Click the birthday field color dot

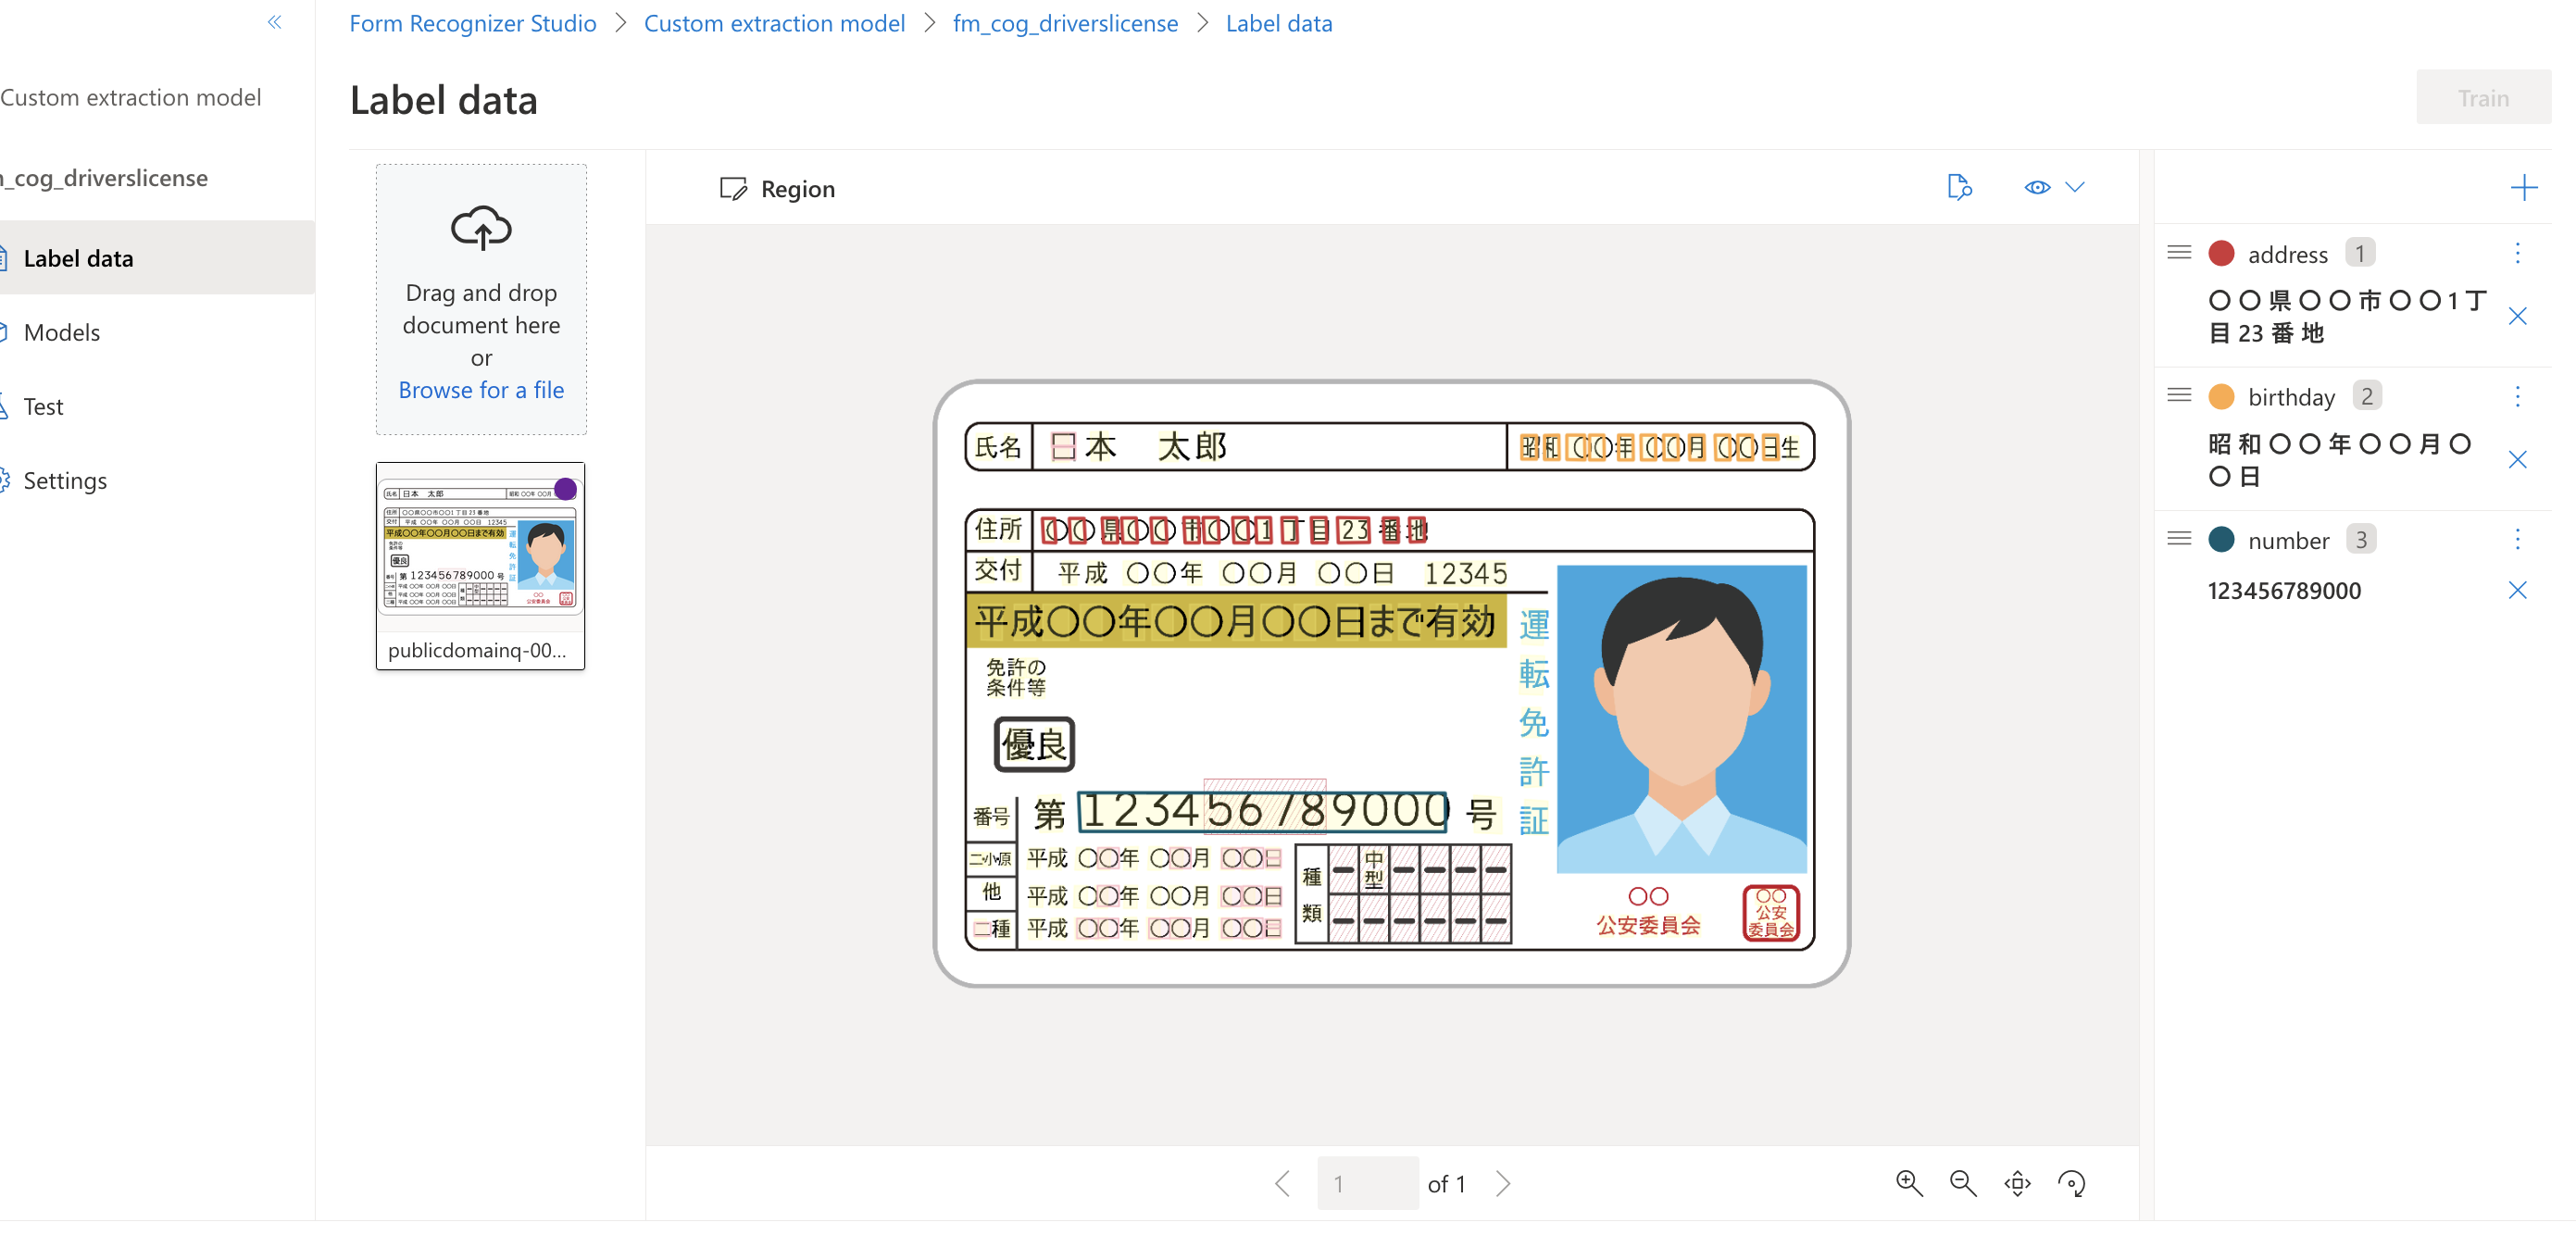(x=2221, y=396)
